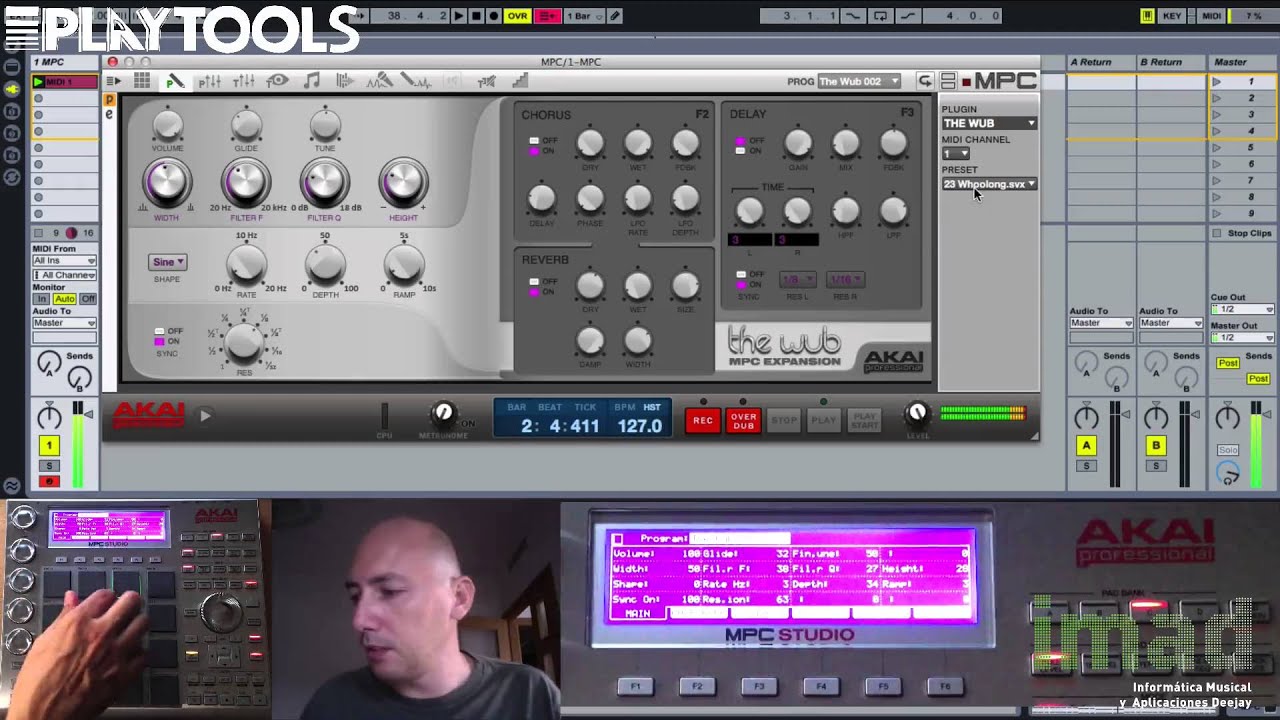Click Ableton record button in top bar
The image size is (1280, 720).
click(494, 16)
